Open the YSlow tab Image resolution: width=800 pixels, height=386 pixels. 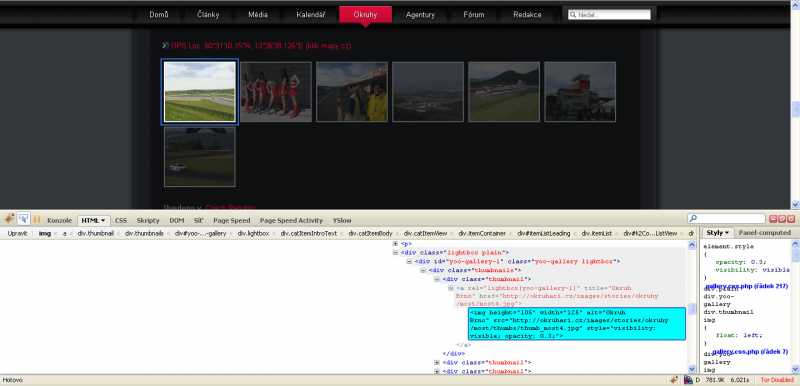(342, 220)
